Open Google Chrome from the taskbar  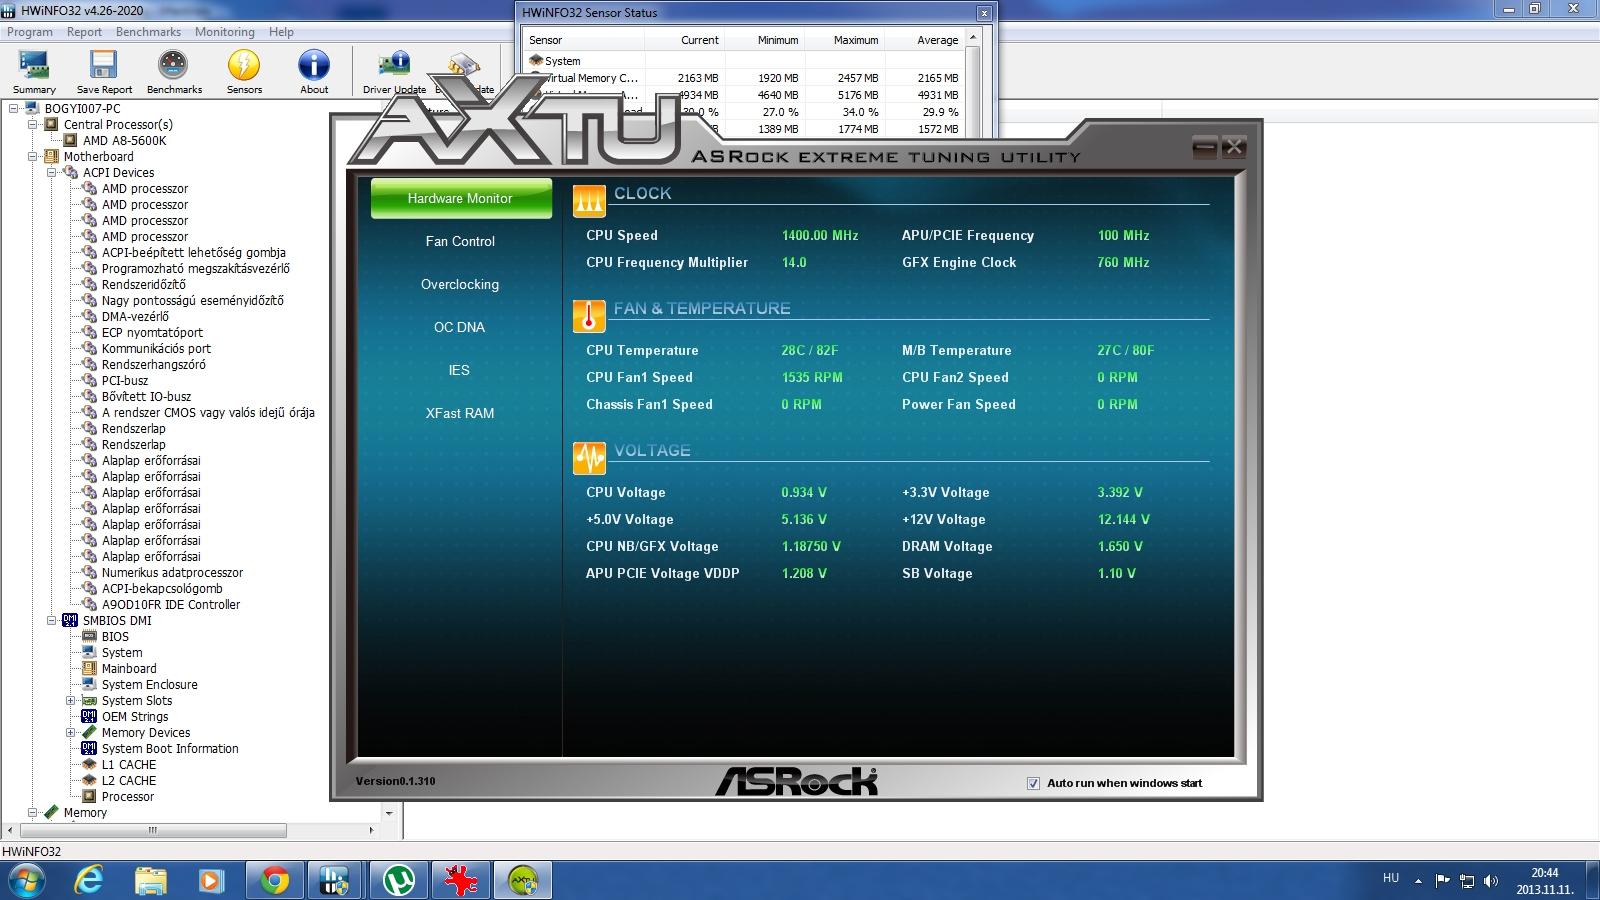(275, 881)
